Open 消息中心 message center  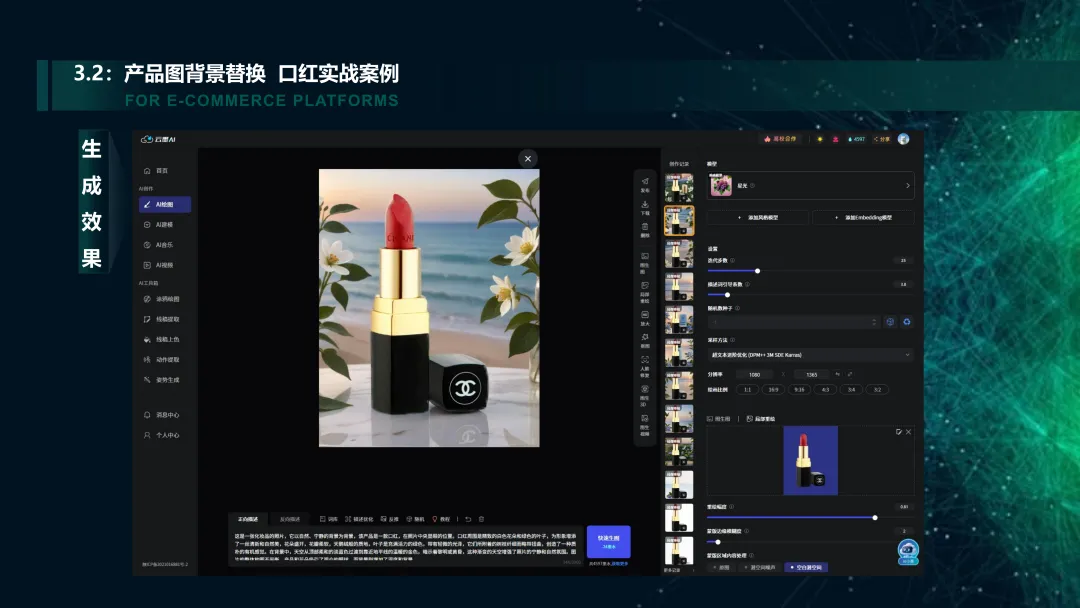(x=161, y=415)
